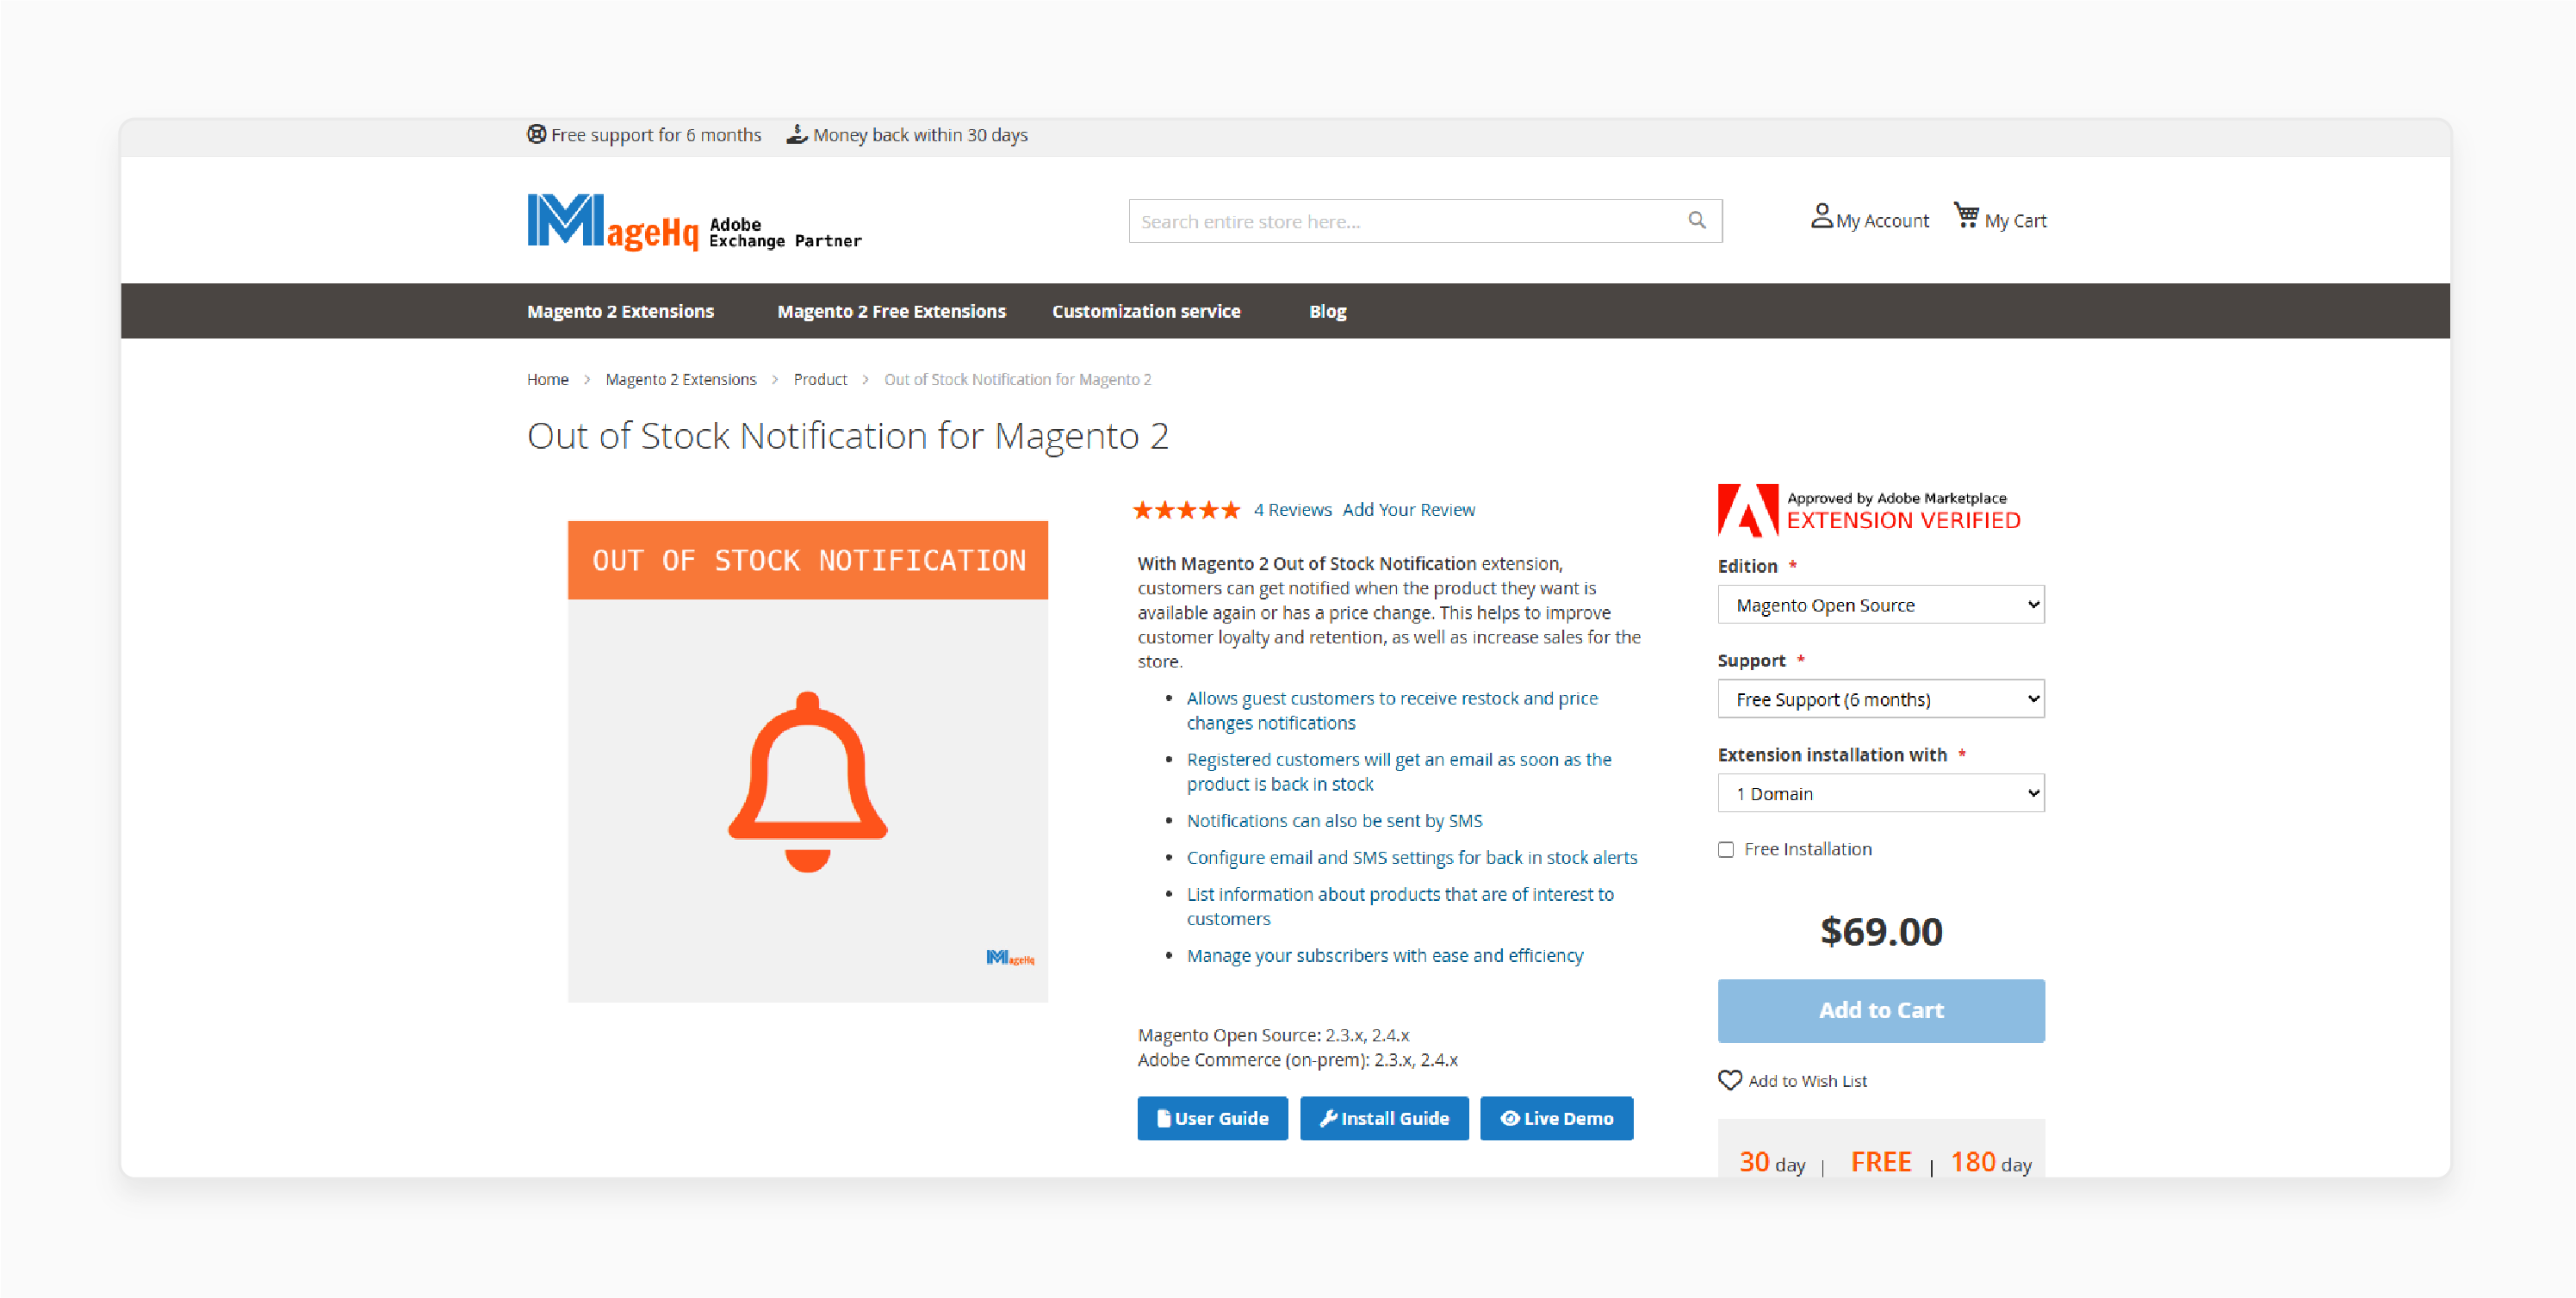Viewport: 2576px width, 1298px height.
Task: Click the '30 day' guarantee text
Action: pos(1772,1162)
